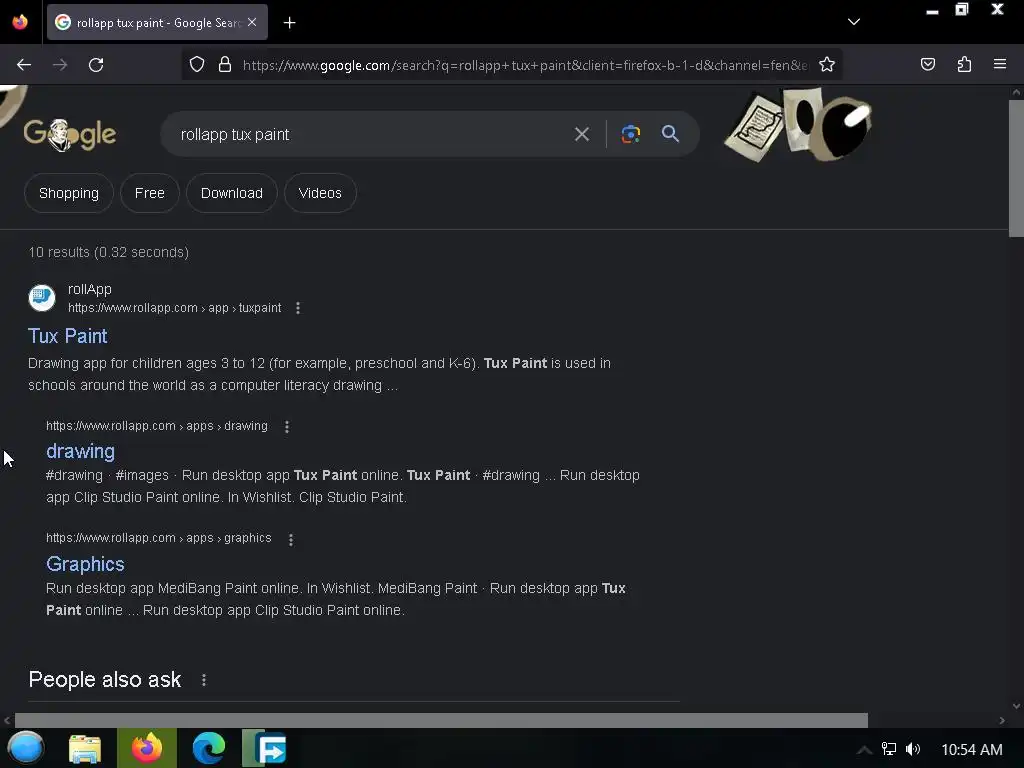The height and width of the screenshot is (768, 1024).
Task: Open more options for rollApp tuxpaint result
Action: tap(298, 308)
